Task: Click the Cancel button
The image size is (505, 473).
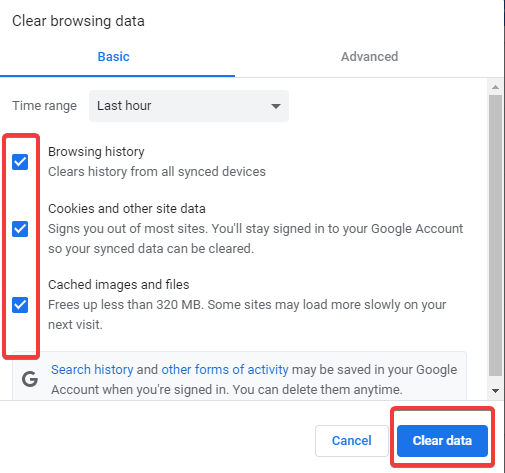Action: 352,441
